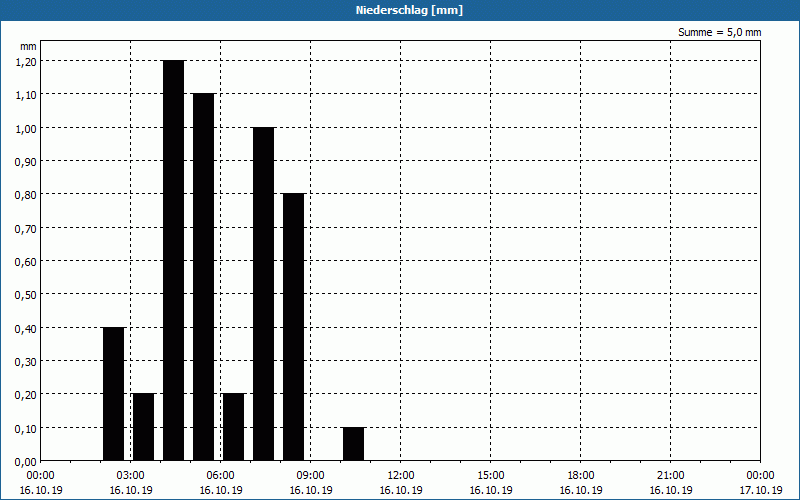Click the mm unit label above y-axis
Image resolution: width=800 pixels, height=500 pixels.
[x=28, y=46]
